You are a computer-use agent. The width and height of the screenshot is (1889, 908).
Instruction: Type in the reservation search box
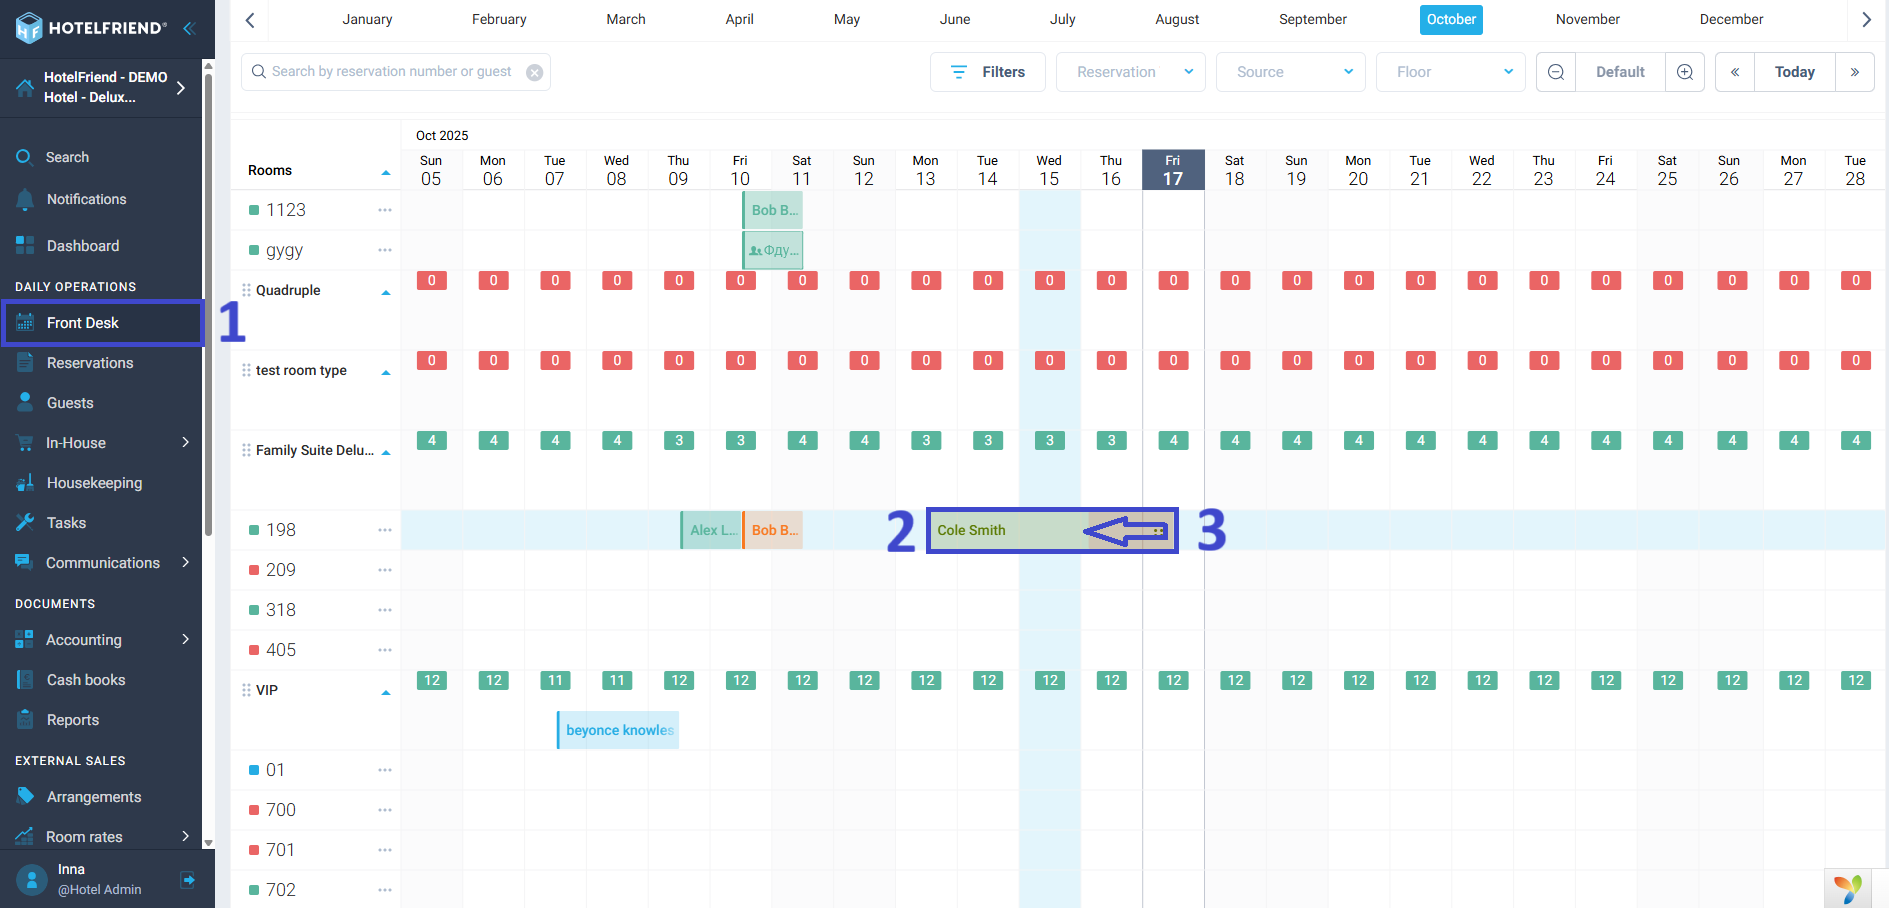pyautogui.click(x=390, y=72)
